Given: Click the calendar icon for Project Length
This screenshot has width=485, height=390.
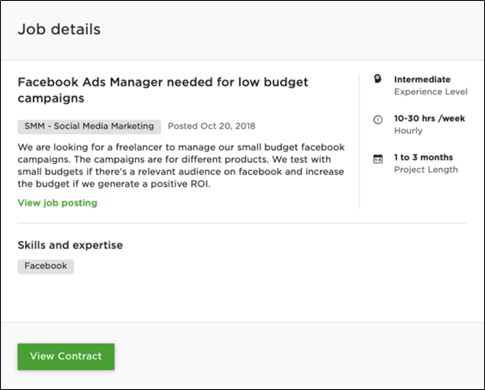Looking at the screenshot, I should [x=378, y=159].
